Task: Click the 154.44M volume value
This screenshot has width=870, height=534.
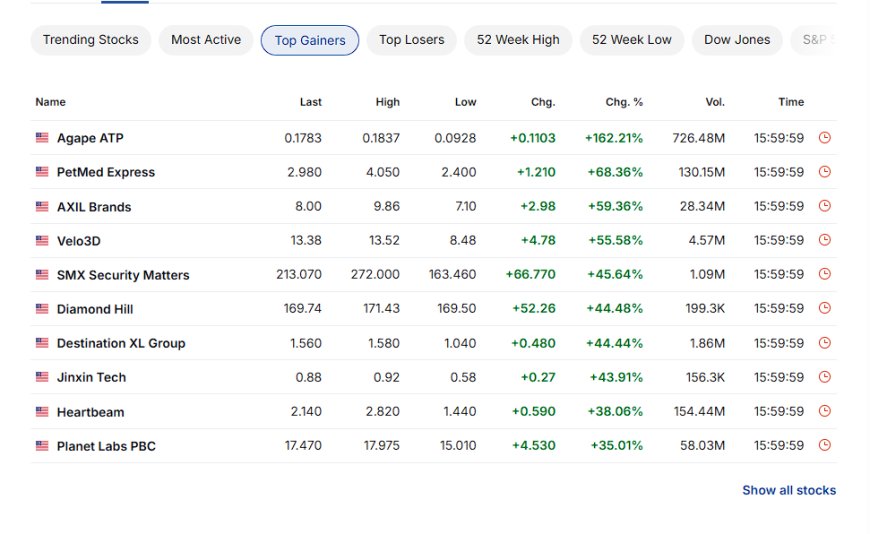Action: click(699, 411)
